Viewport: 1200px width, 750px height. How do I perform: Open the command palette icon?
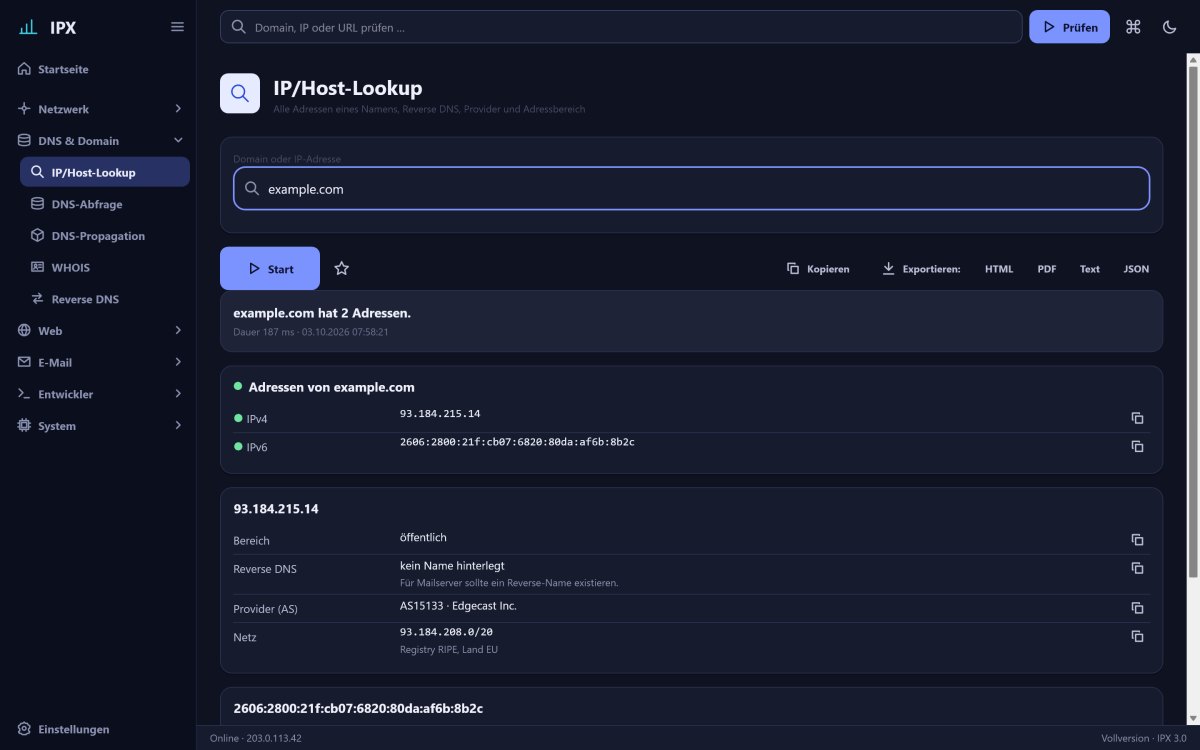point(1133,27)
